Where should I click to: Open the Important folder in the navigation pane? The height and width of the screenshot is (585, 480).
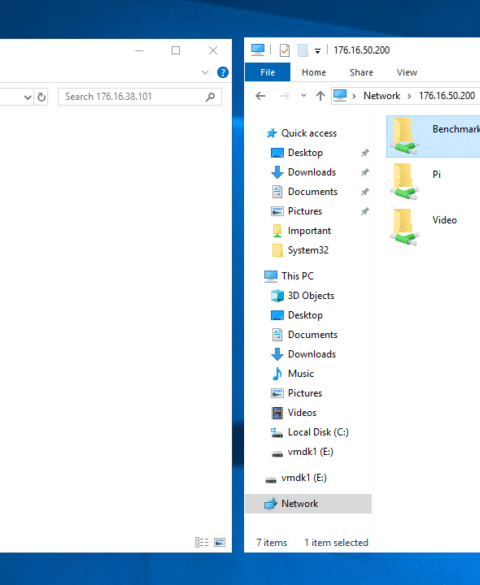pos(309,231)
